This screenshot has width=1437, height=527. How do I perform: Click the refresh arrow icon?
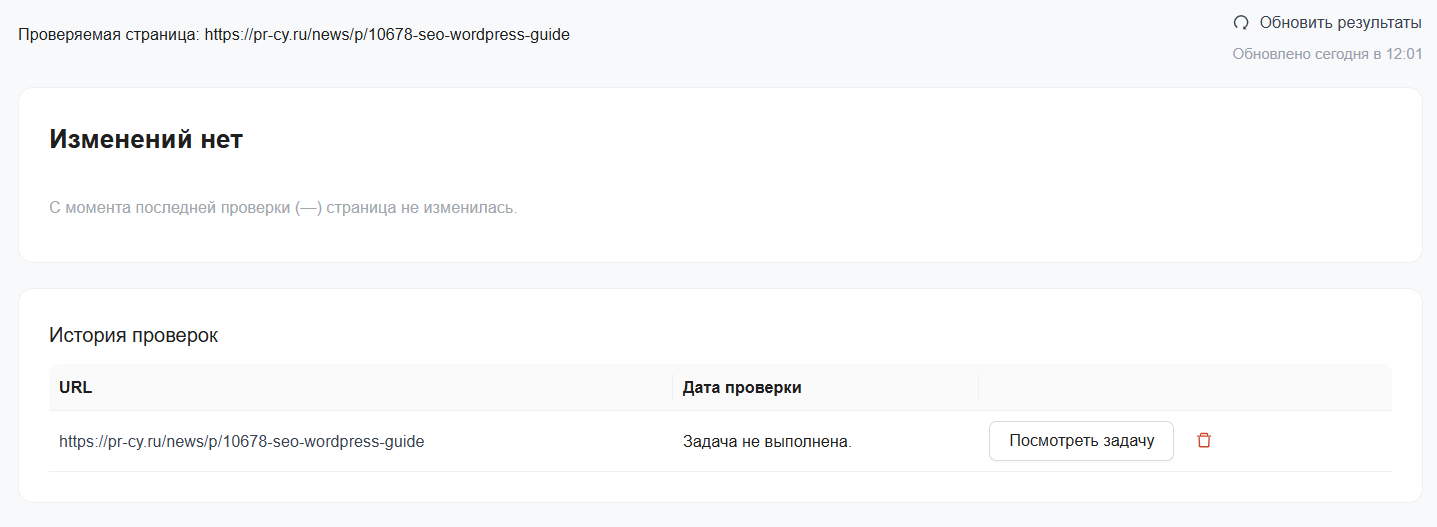[1241, 22]
